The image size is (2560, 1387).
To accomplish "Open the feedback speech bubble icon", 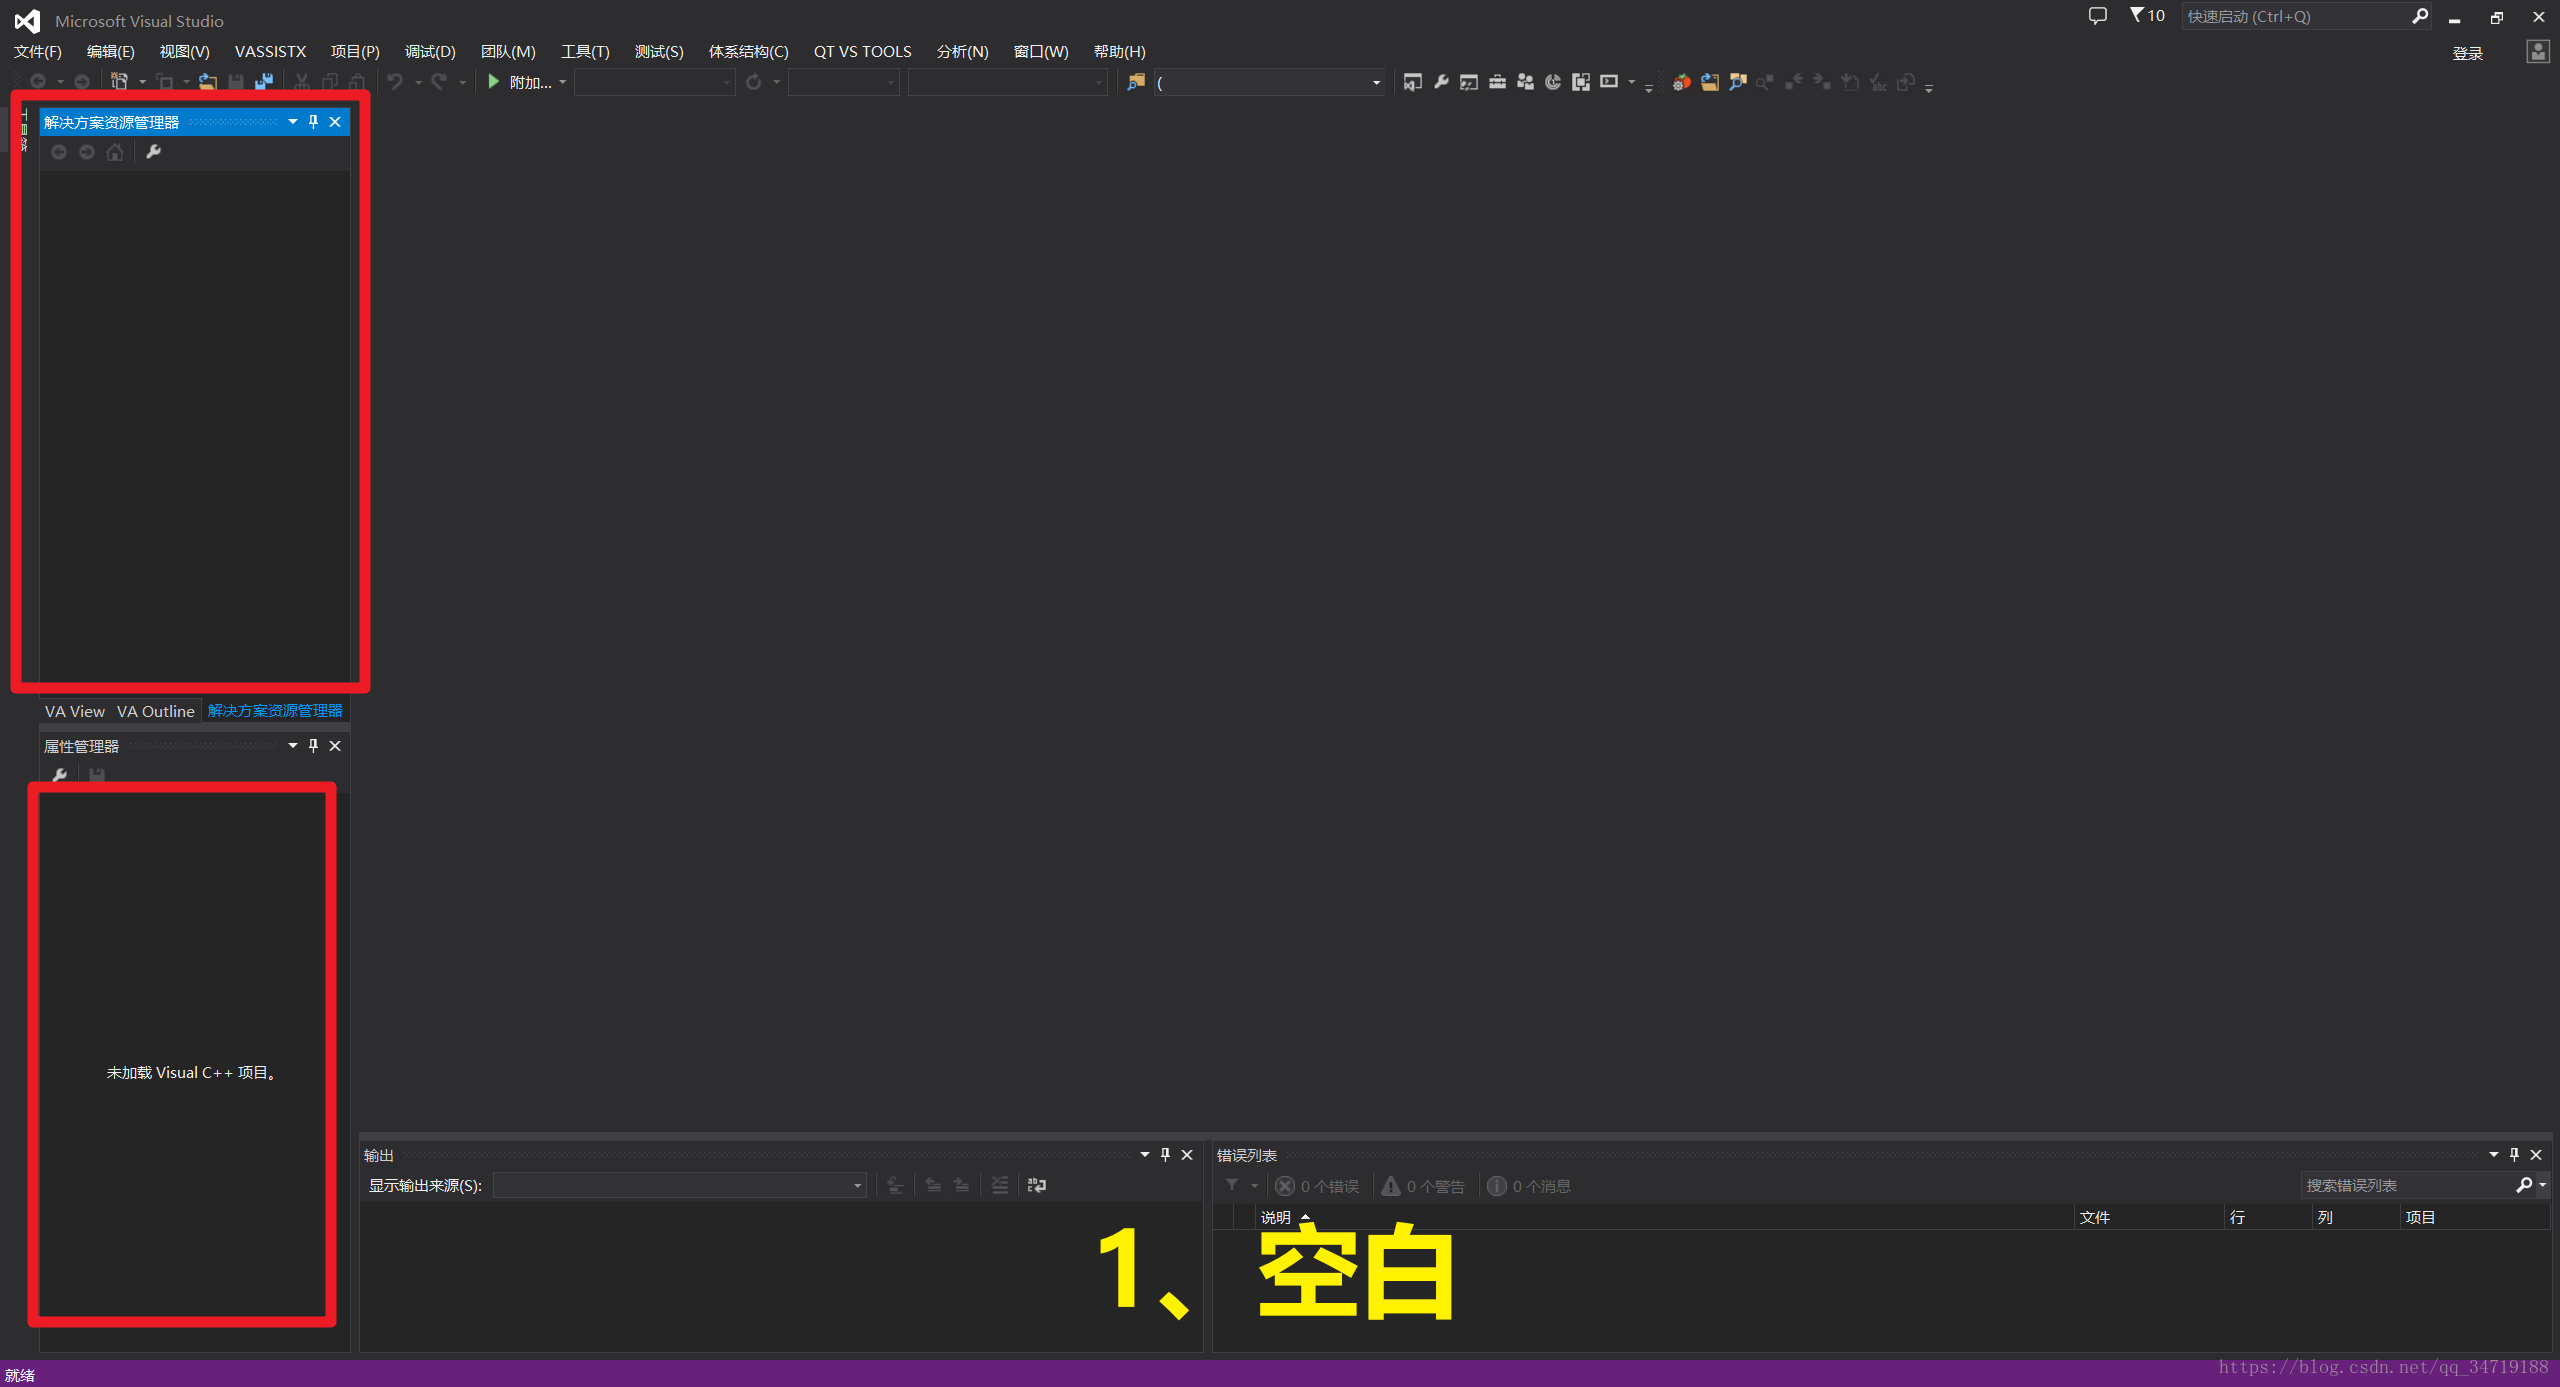I will tap(2097, 16).
